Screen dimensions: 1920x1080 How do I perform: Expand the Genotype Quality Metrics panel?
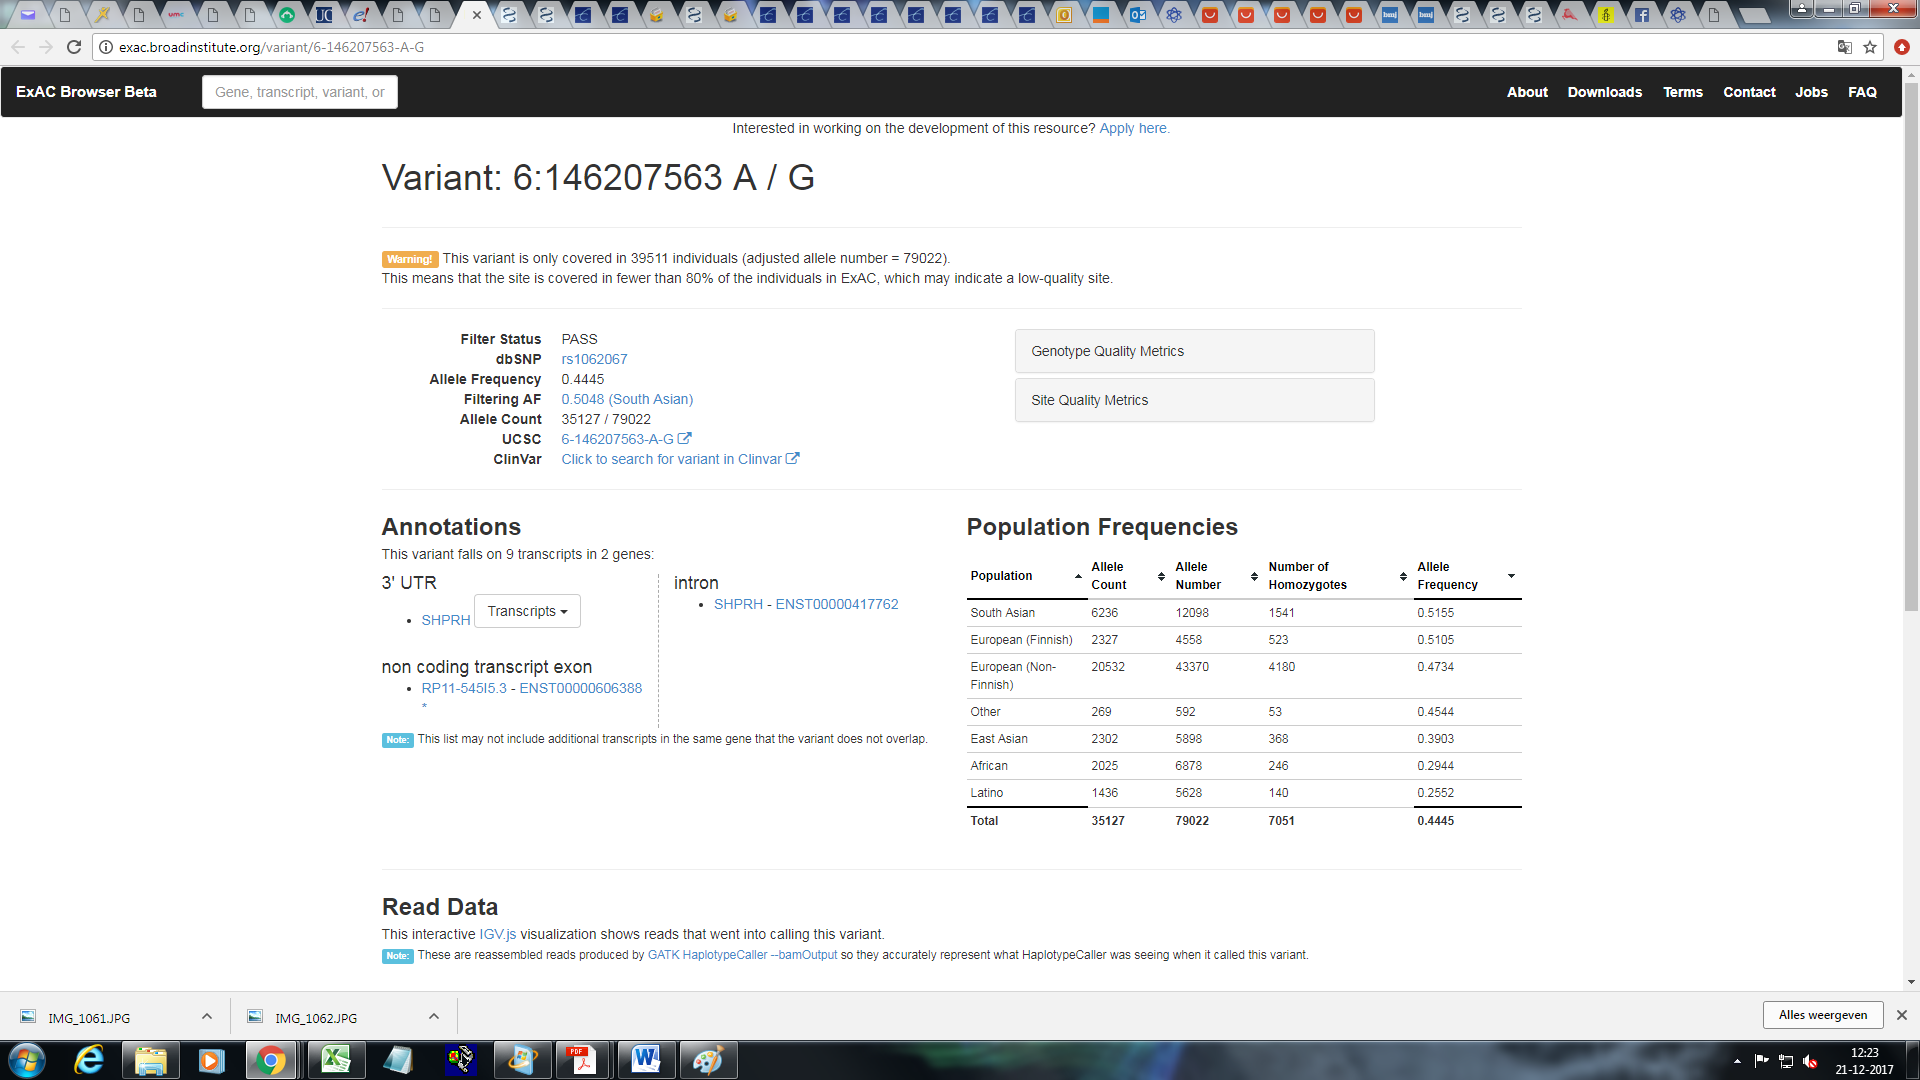coord(1194,351)
